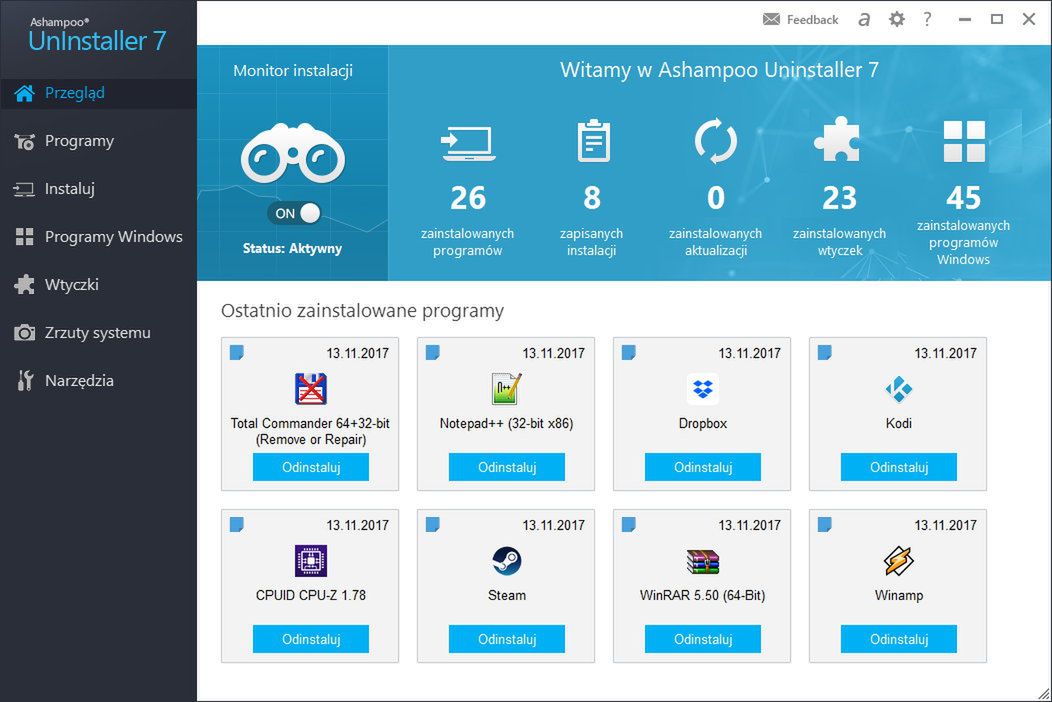Uninstall WinRAR 5.50 (64-Bit)
Viewport: 1052px width, 702px height.
click(702, 639)
